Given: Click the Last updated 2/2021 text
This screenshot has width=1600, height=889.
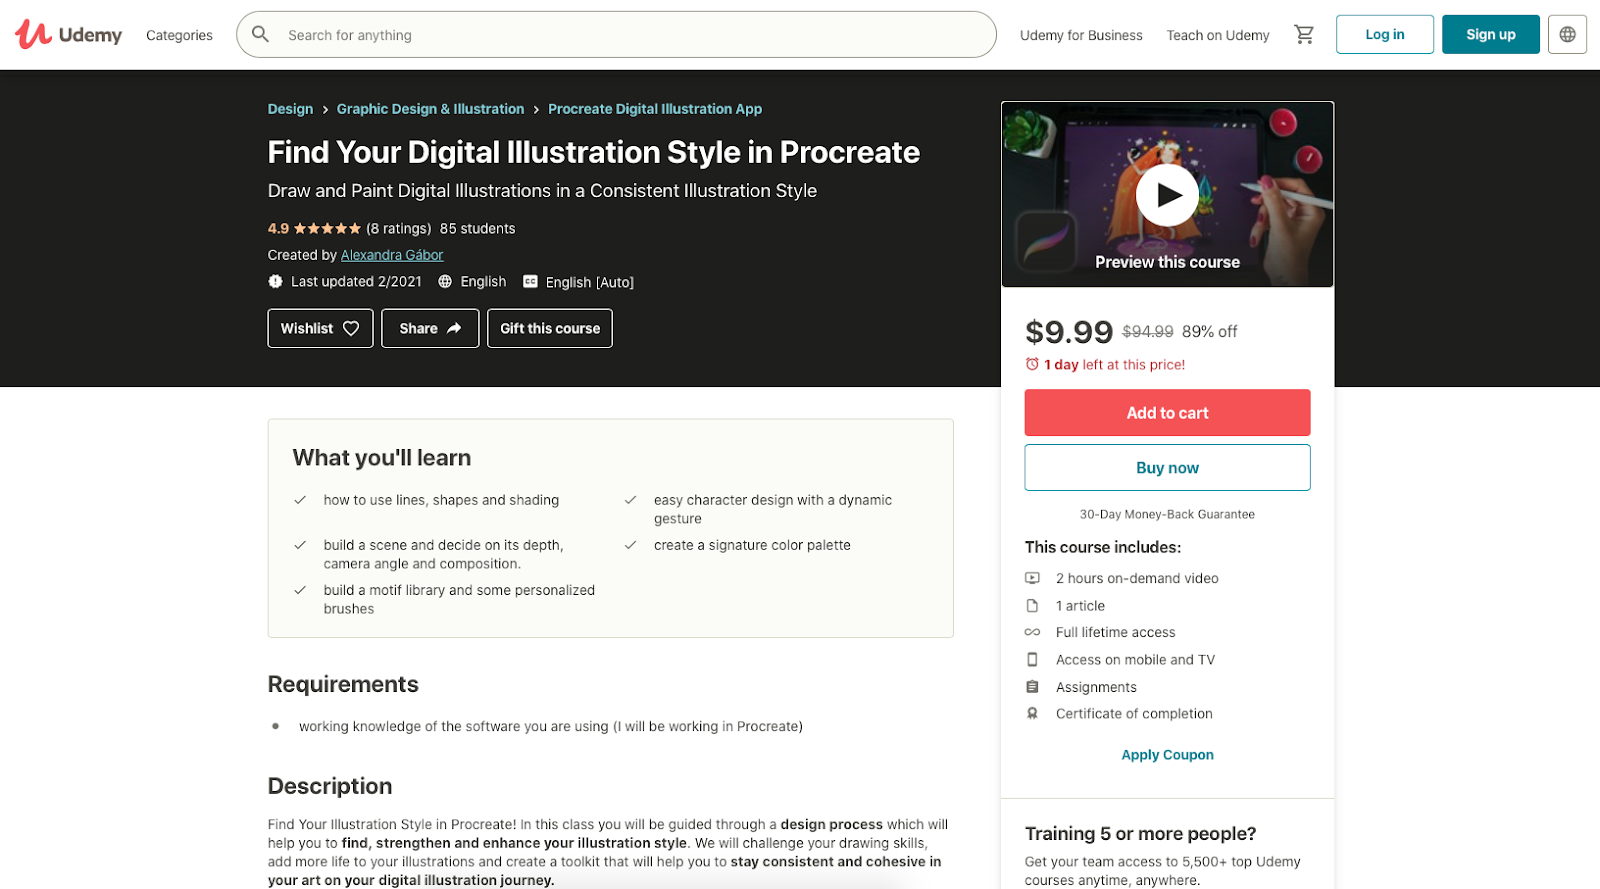Looking at the screenshot, I should 356,282.
